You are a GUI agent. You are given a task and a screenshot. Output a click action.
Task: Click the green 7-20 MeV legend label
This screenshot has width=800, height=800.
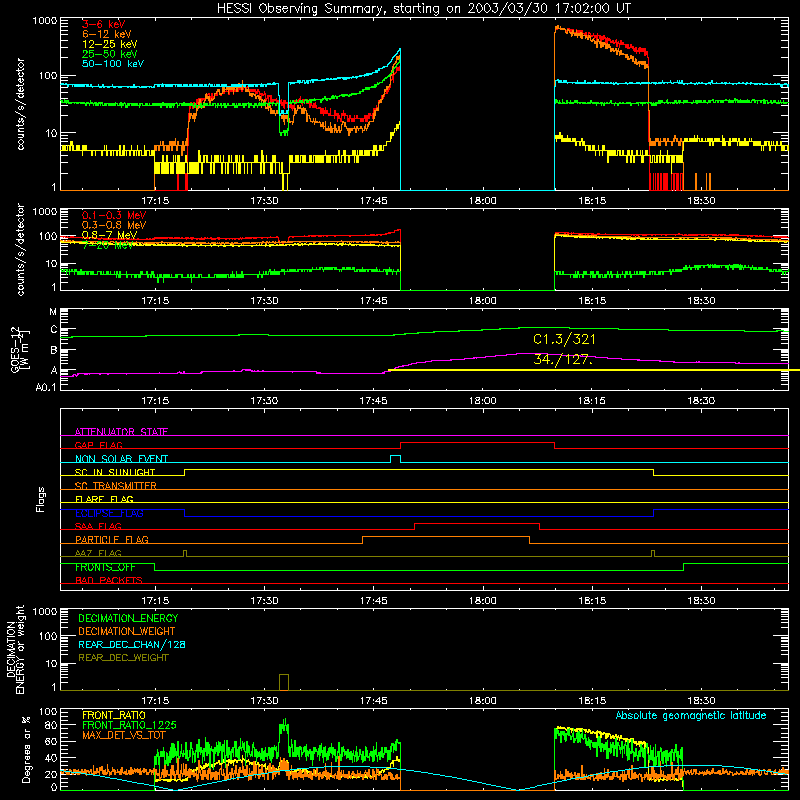coord(107,245)
